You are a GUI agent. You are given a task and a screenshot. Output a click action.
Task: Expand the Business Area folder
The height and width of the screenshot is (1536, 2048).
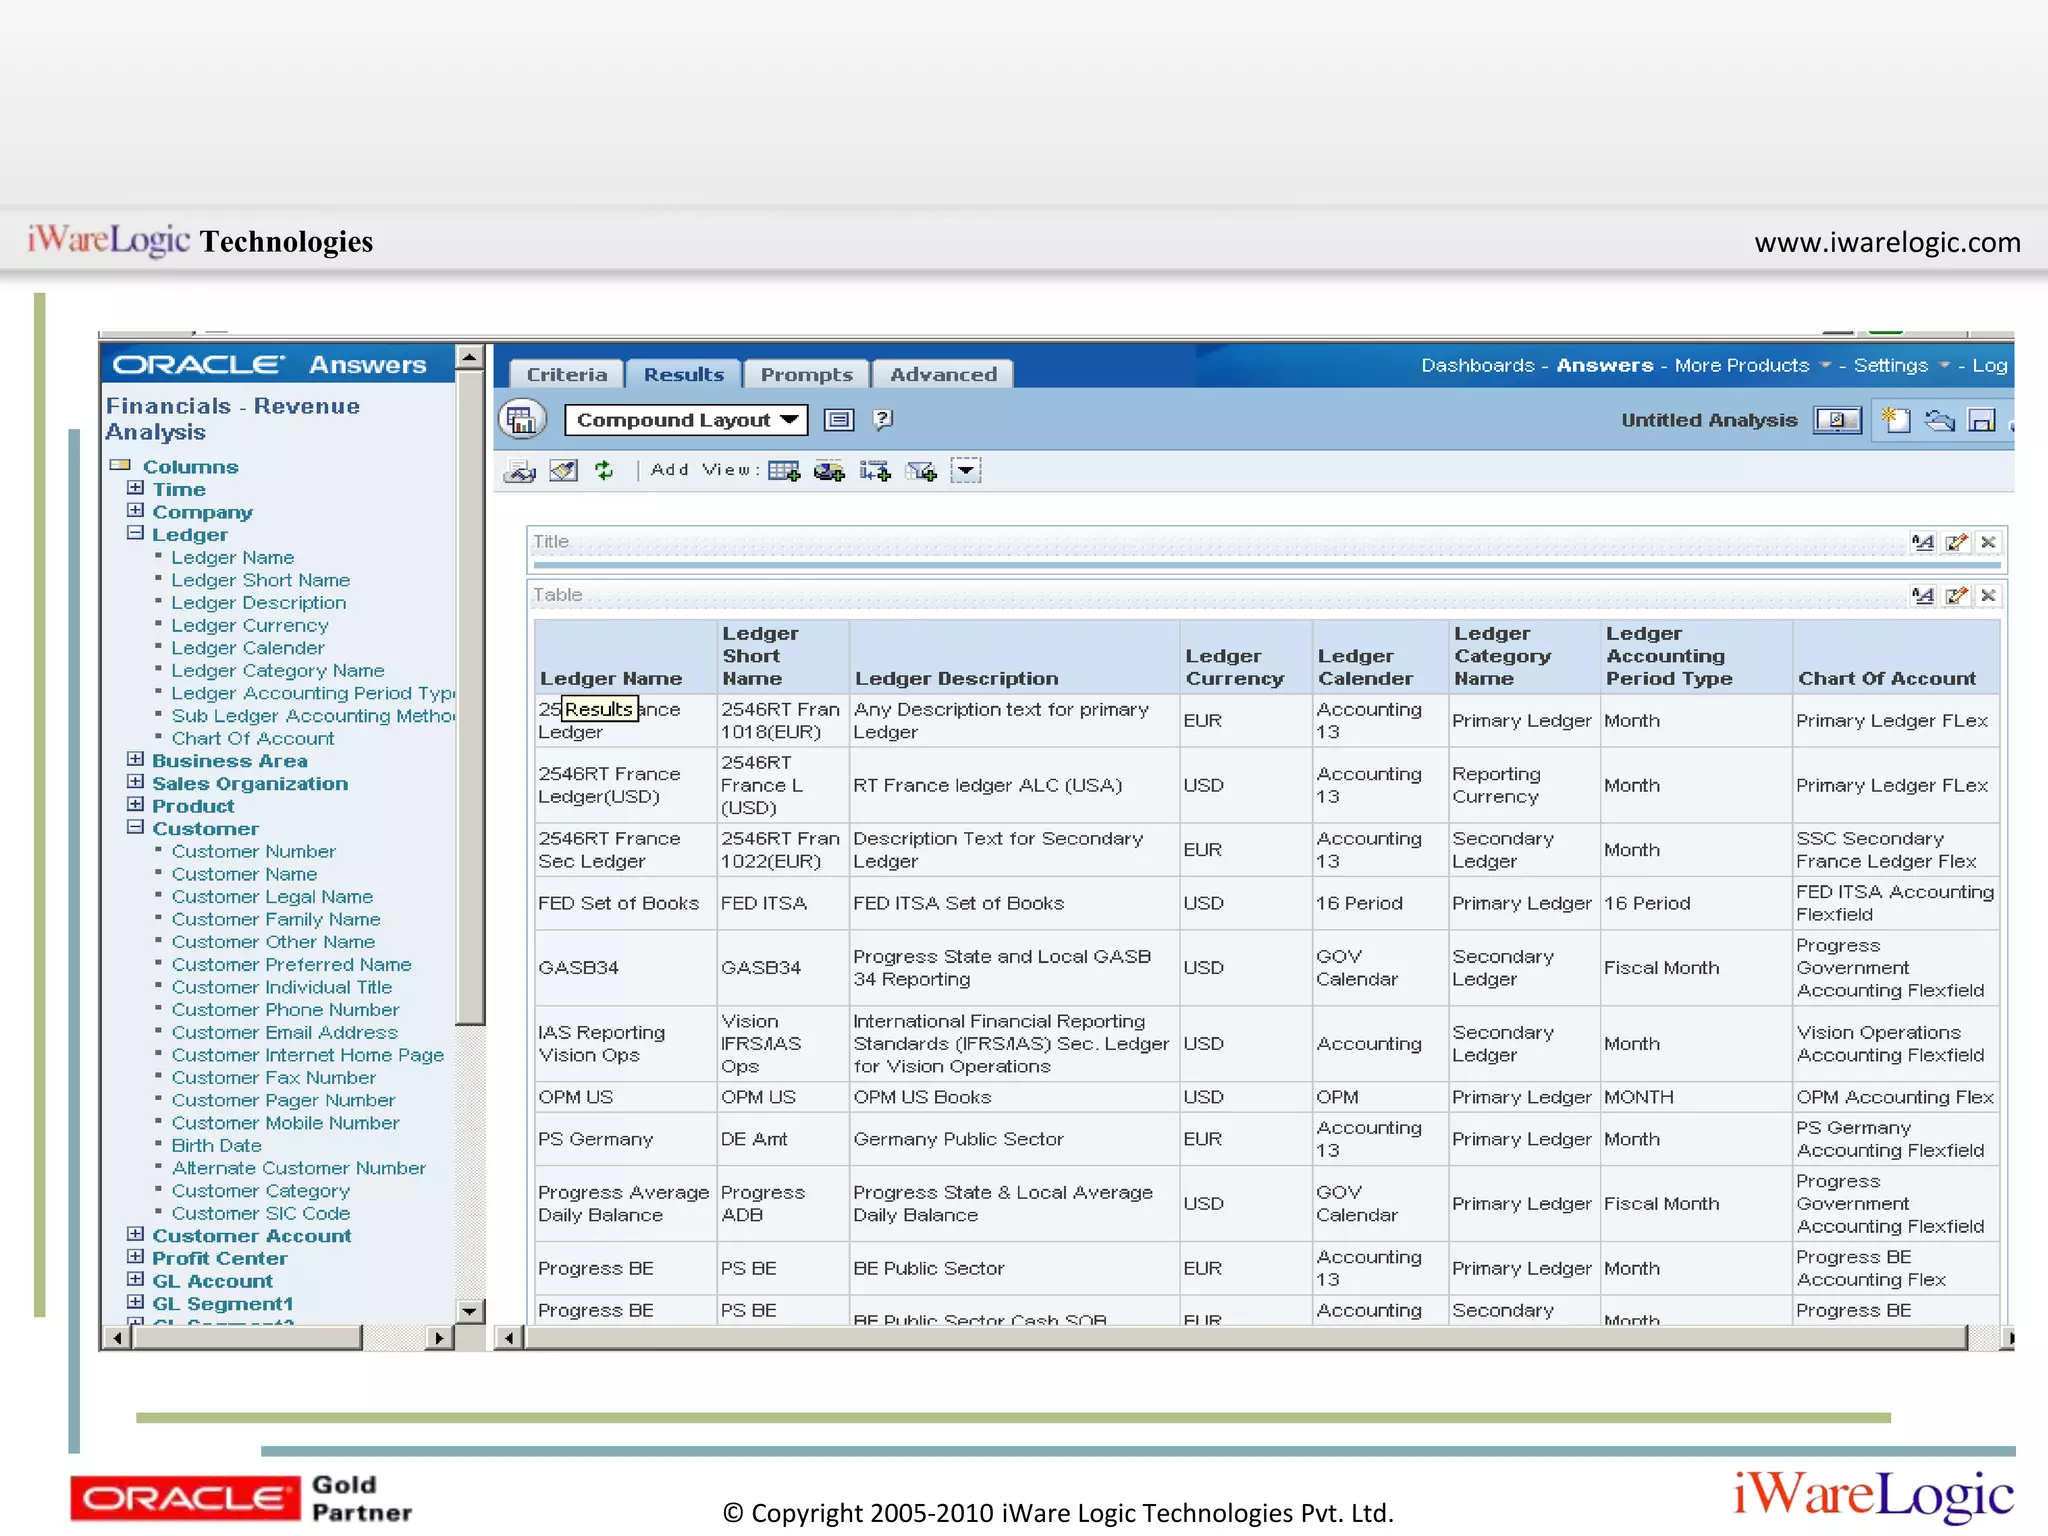point(136,759)
